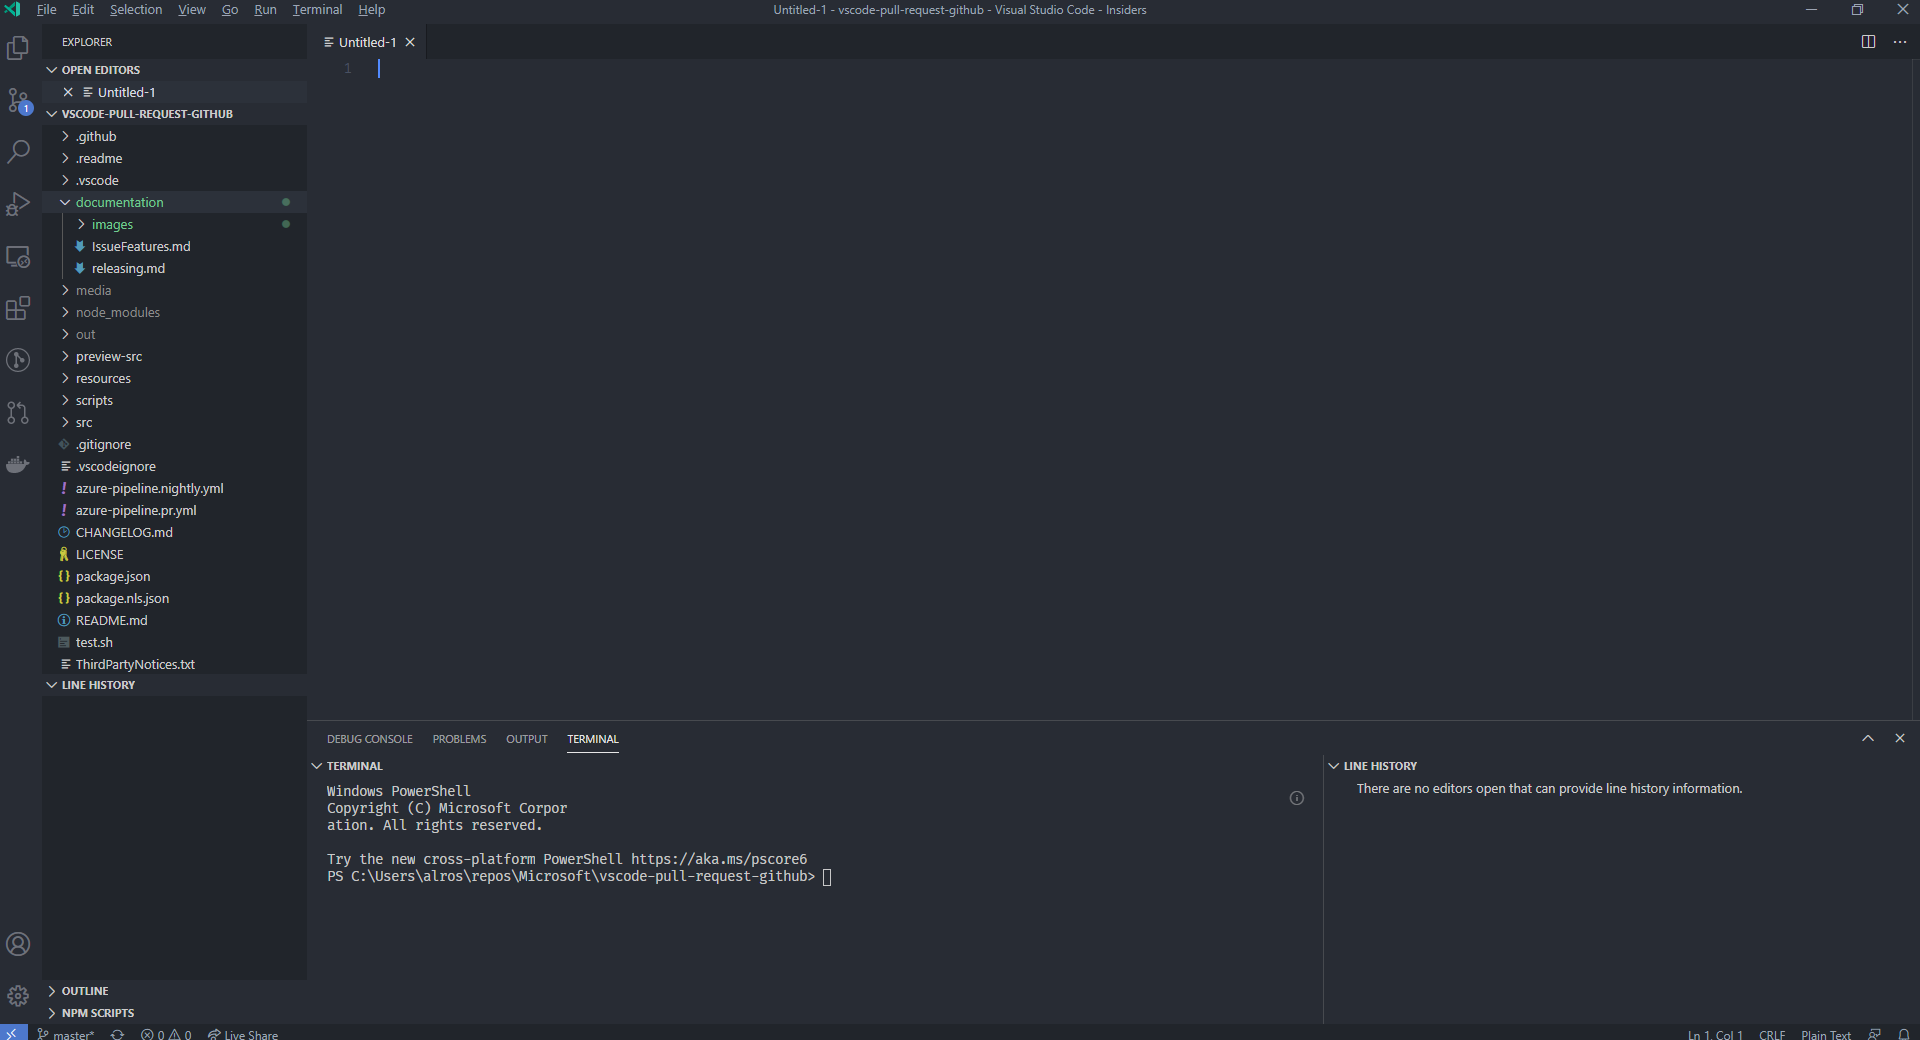Switch to the Problems panel tab
This screenshot has height=1040, width=1920.
tap(459, 739)
